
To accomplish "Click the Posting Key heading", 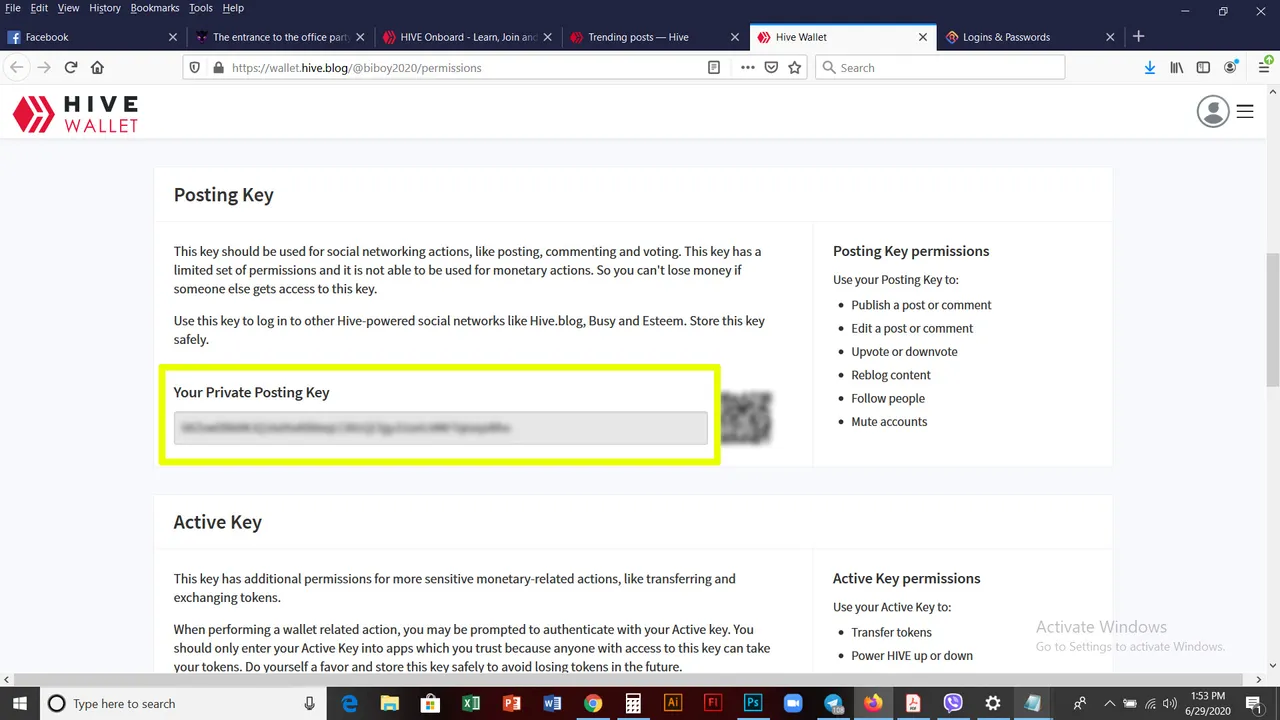I will pos(224,195).
